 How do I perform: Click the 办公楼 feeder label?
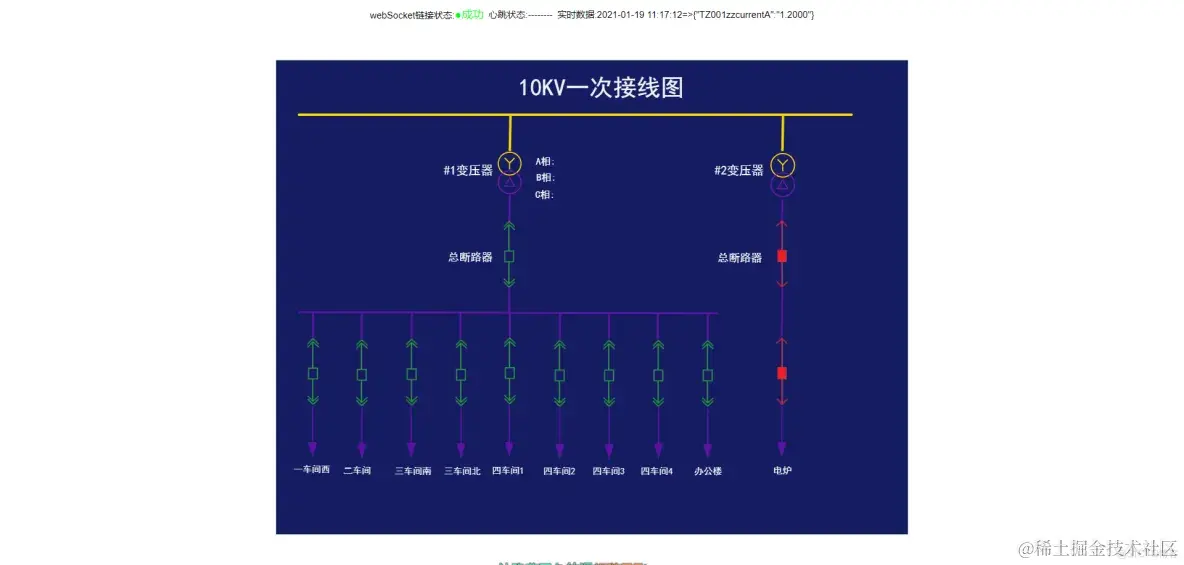[x=708, y=471]
